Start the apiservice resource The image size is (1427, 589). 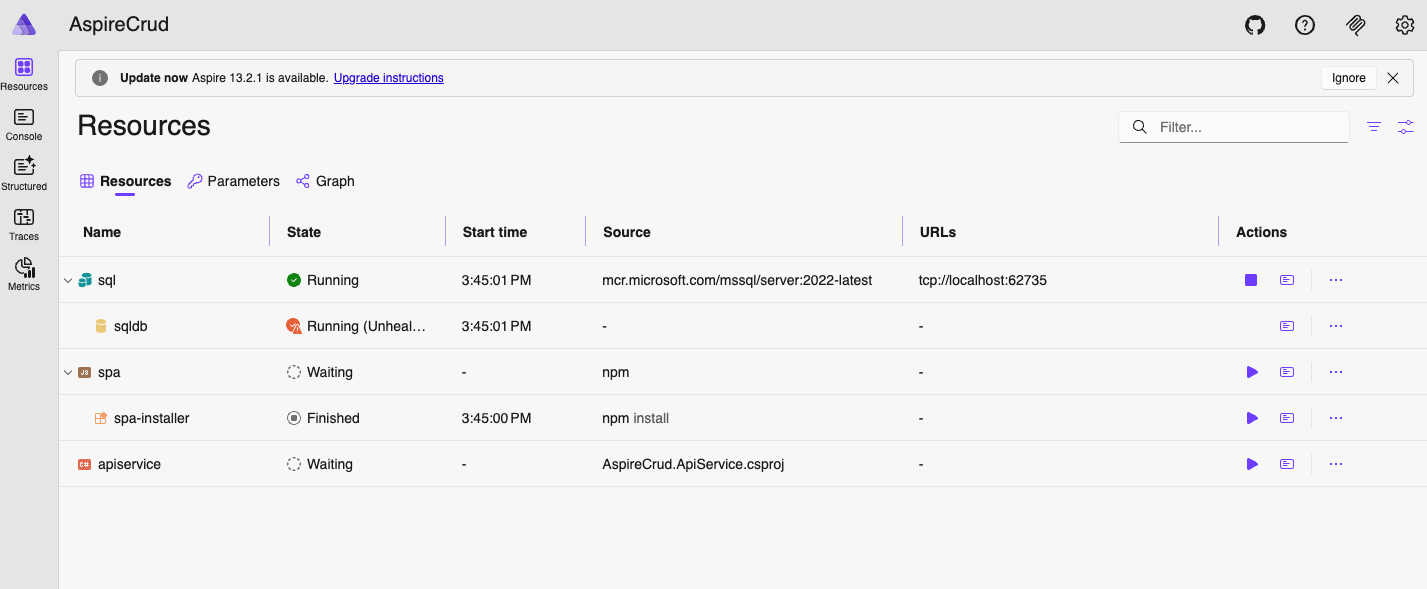(x=1251, y=464)
